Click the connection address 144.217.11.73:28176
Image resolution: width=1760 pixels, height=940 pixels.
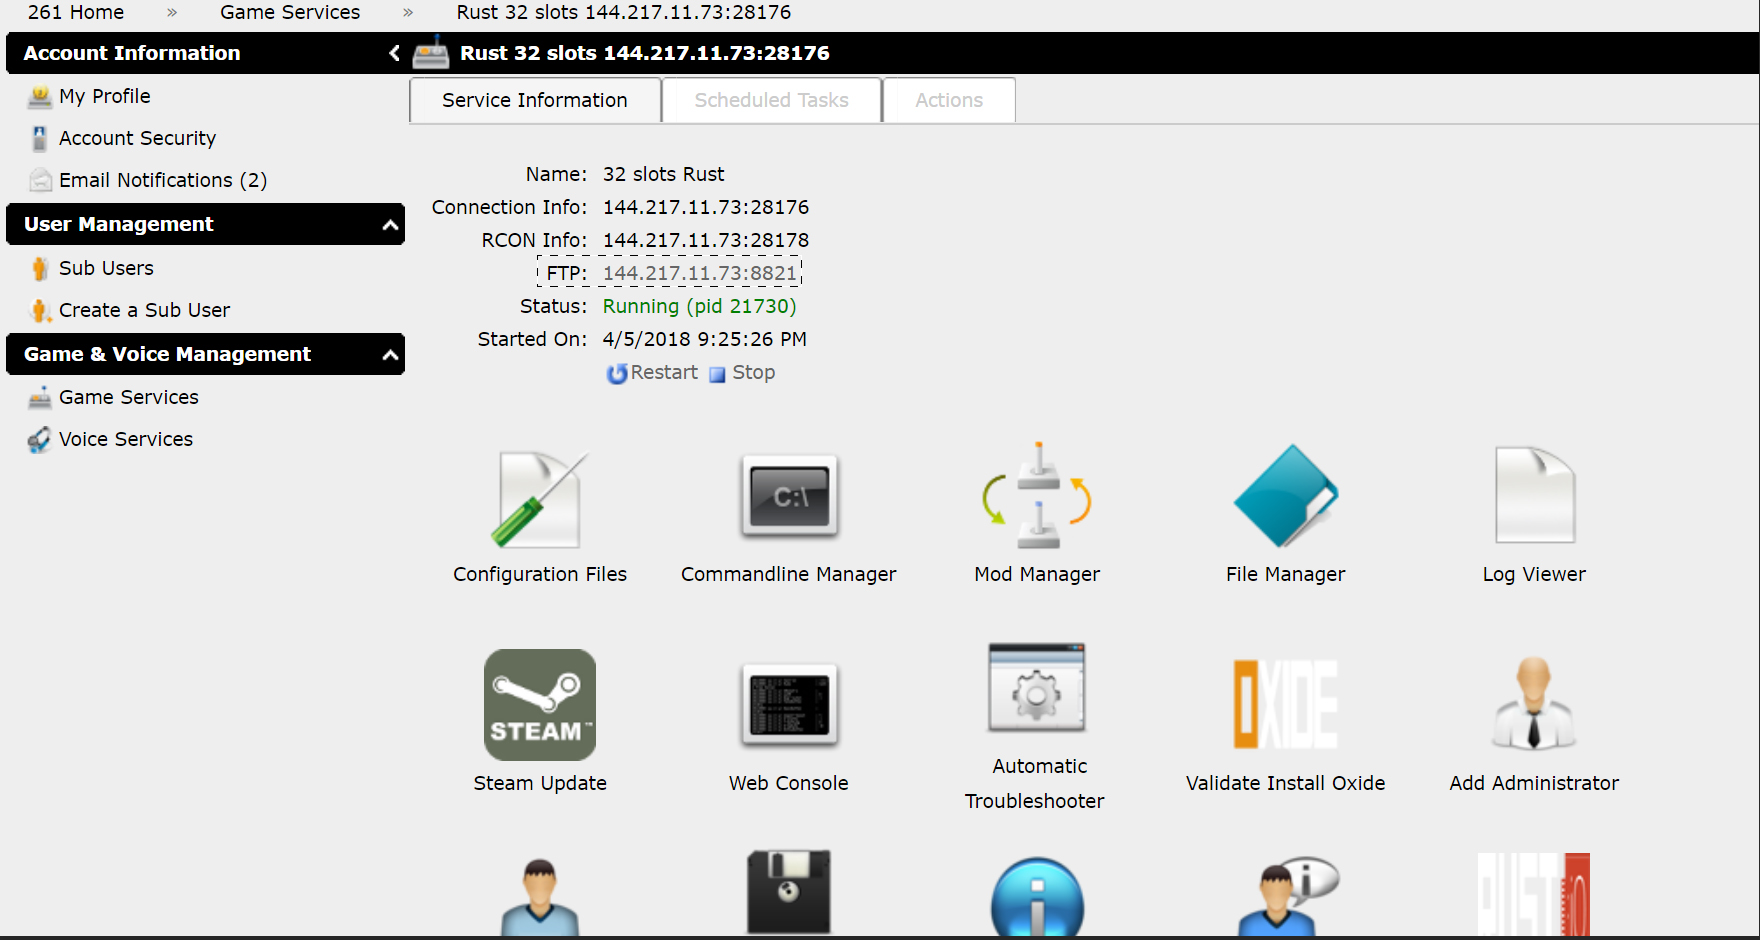click(x=706, y=207)
